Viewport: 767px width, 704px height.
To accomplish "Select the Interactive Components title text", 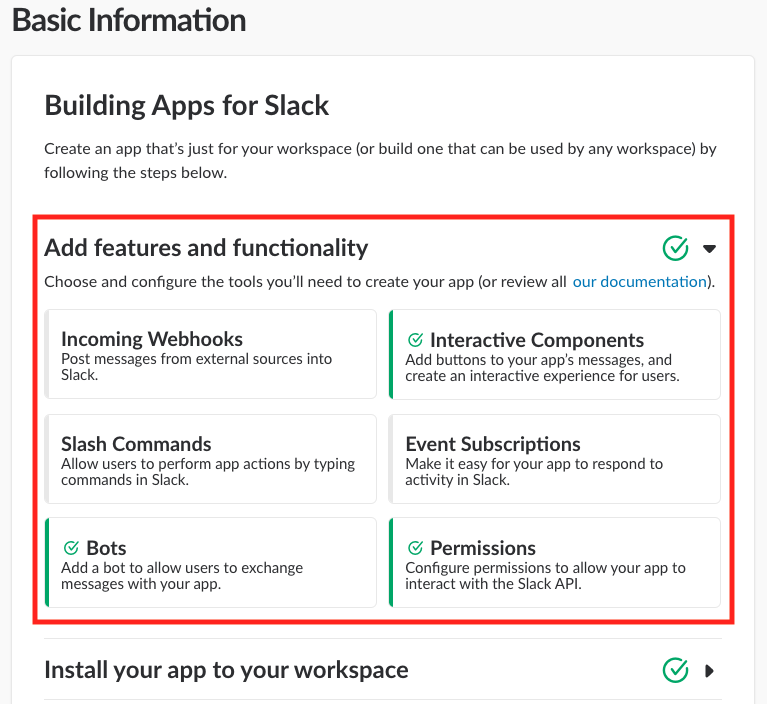I will pyautogui.click(x=537, y=340).
